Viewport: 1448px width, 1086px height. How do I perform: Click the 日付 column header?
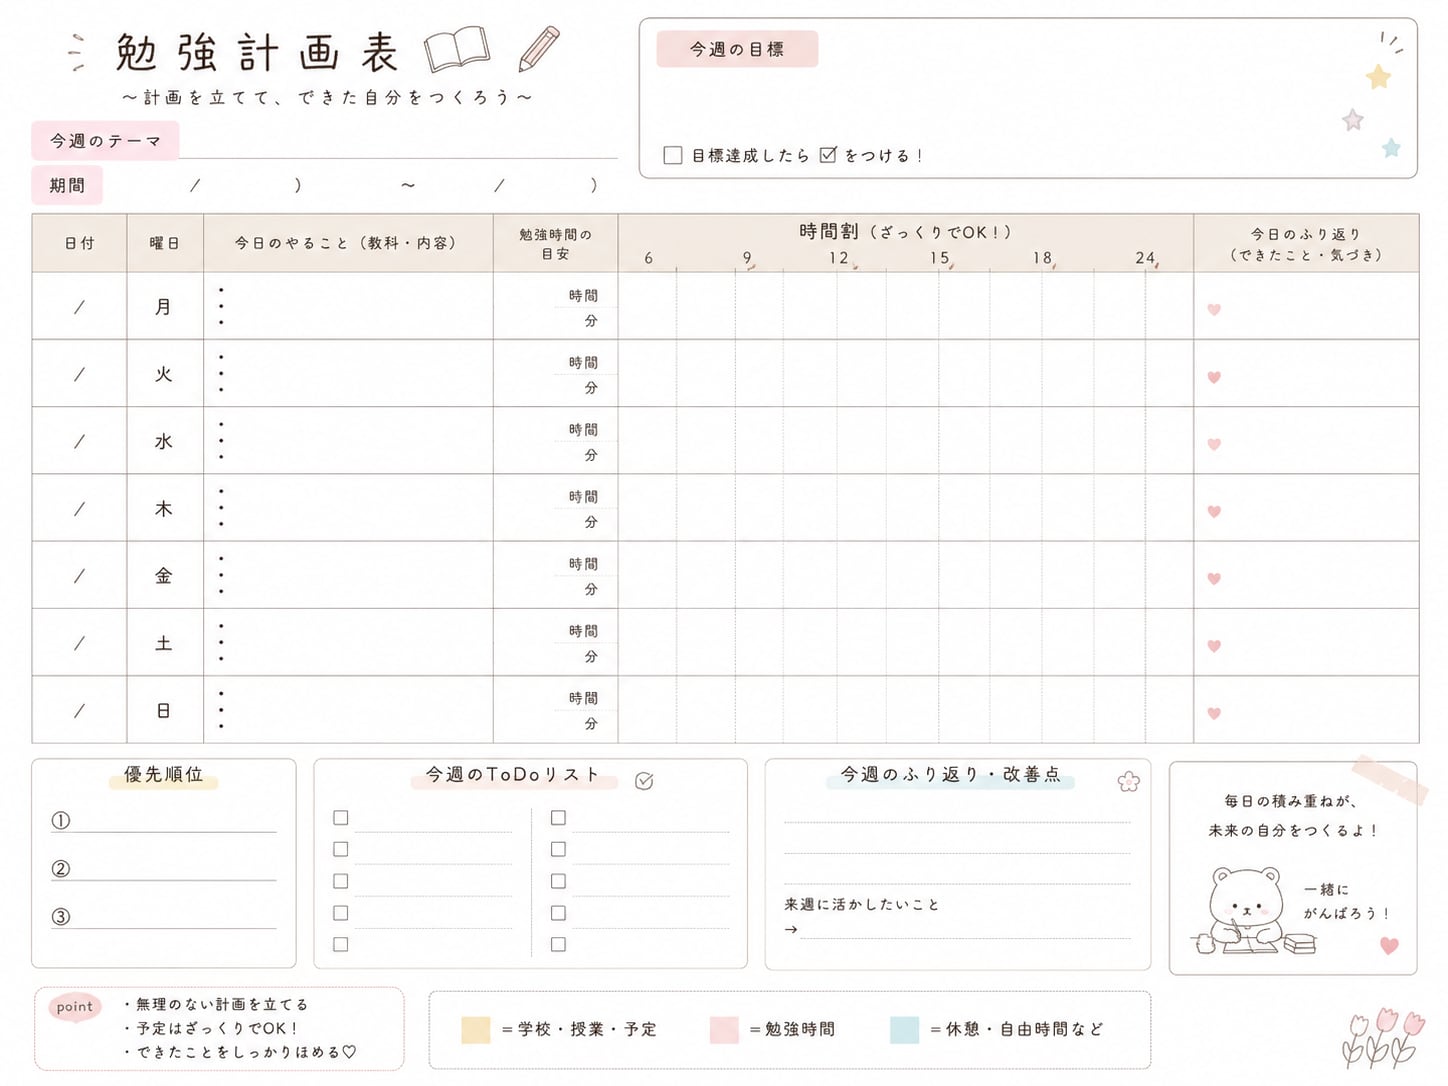coord(79,243)
